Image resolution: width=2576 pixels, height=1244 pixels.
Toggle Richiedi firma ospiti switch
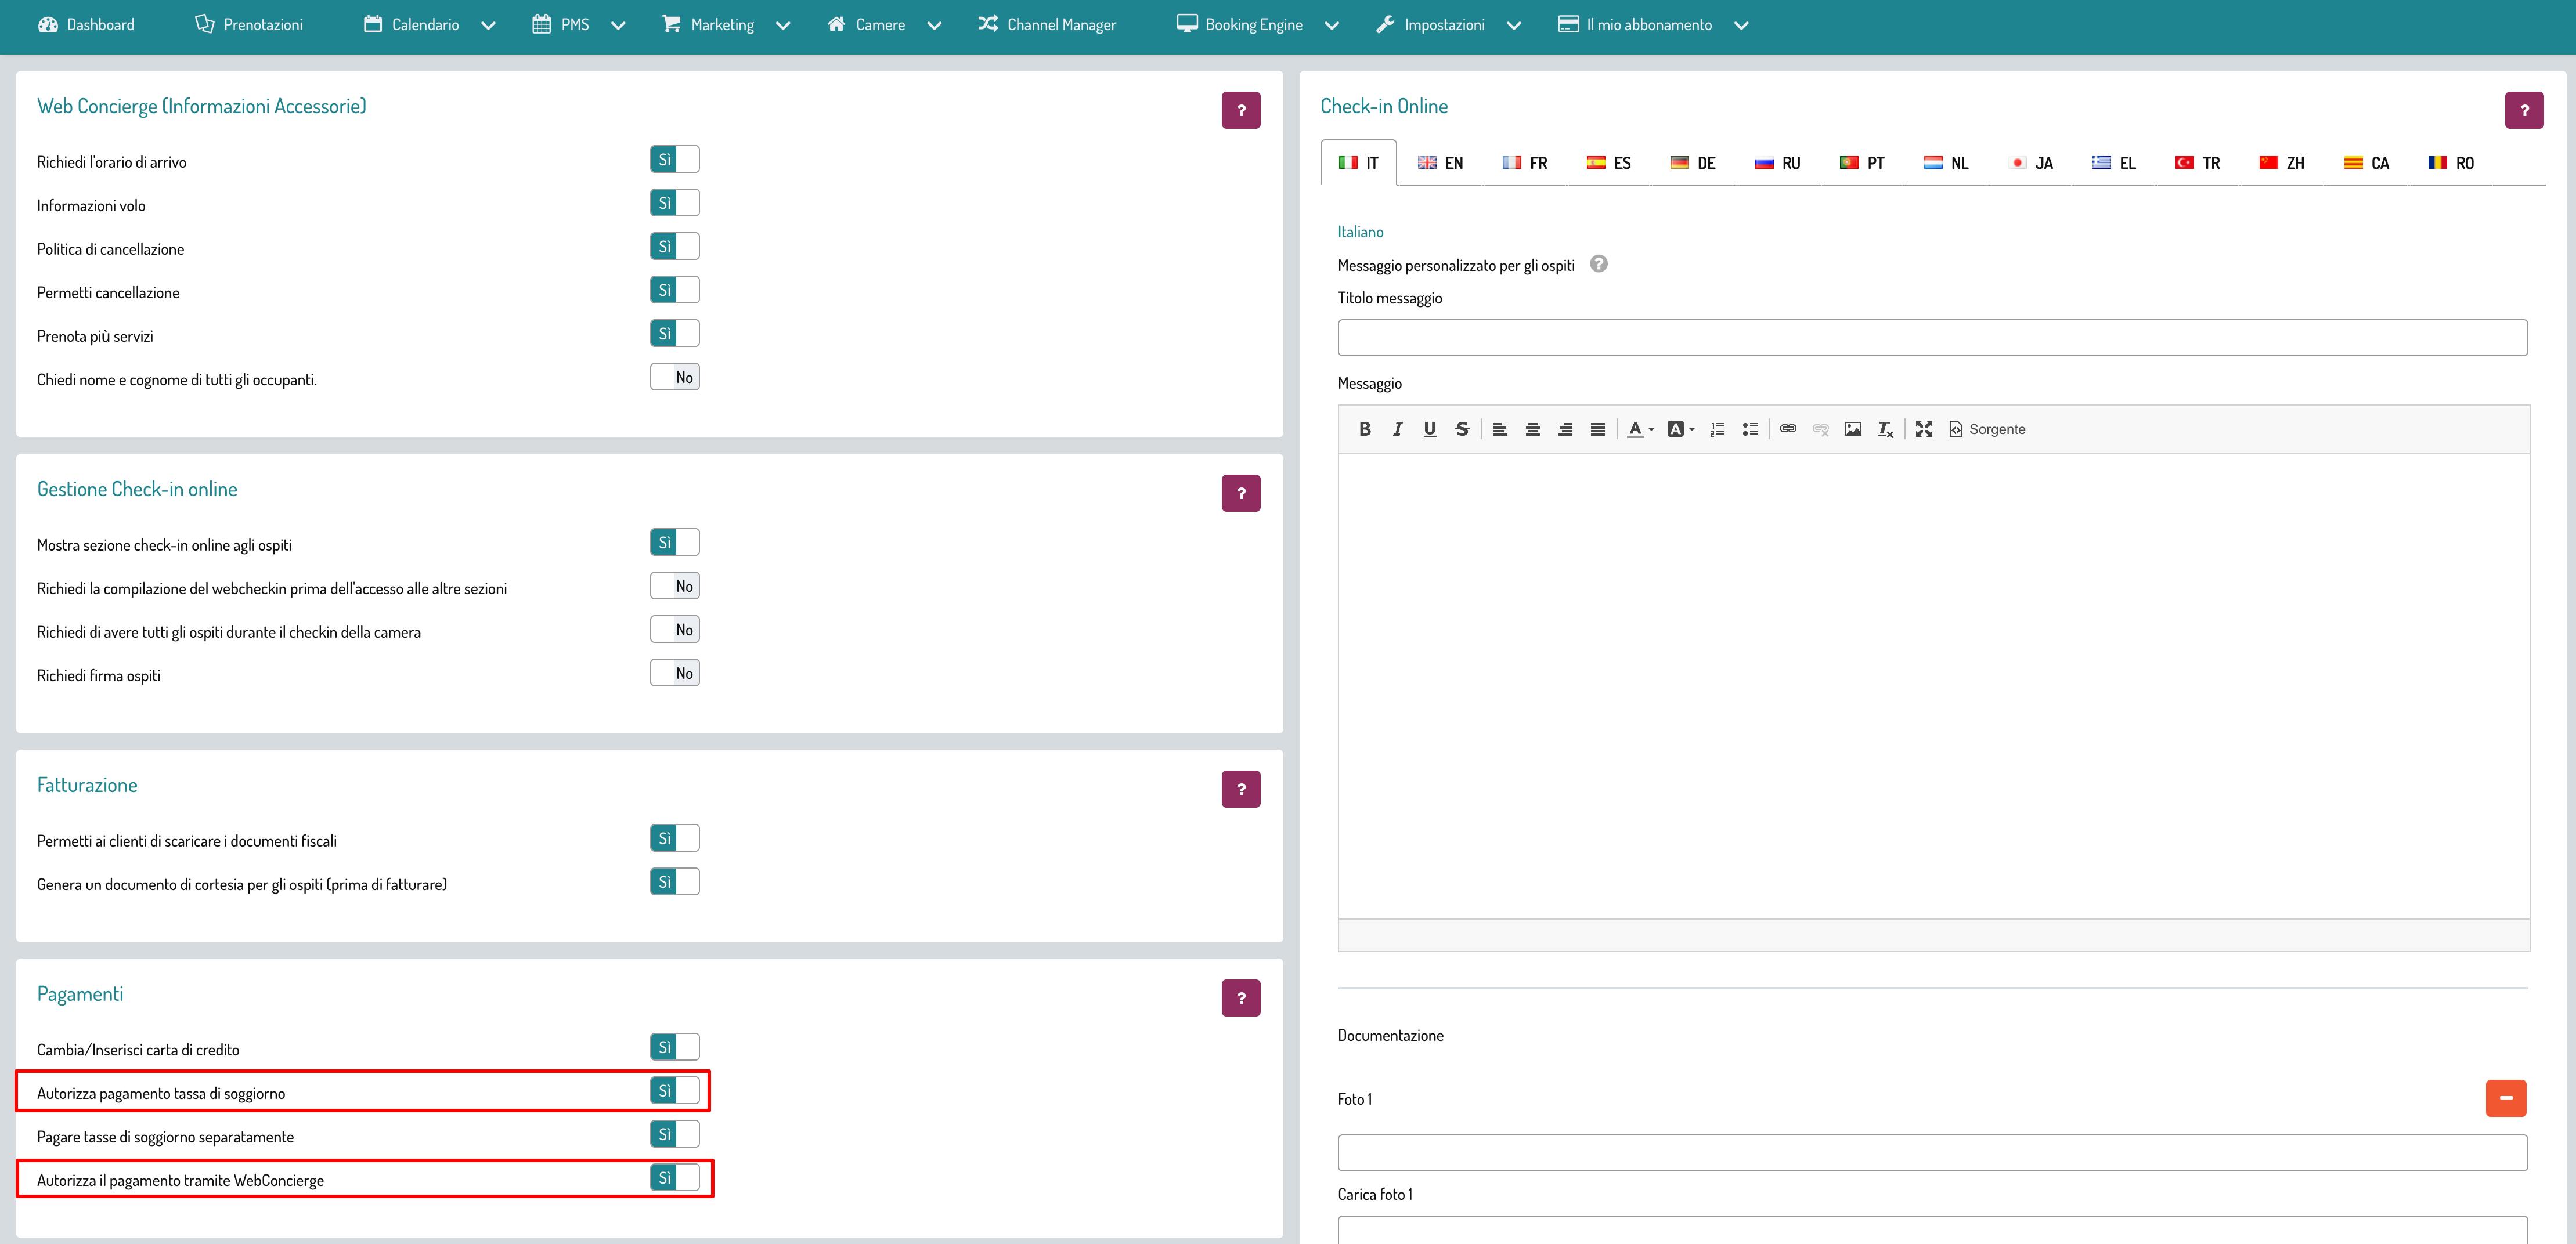675,673
